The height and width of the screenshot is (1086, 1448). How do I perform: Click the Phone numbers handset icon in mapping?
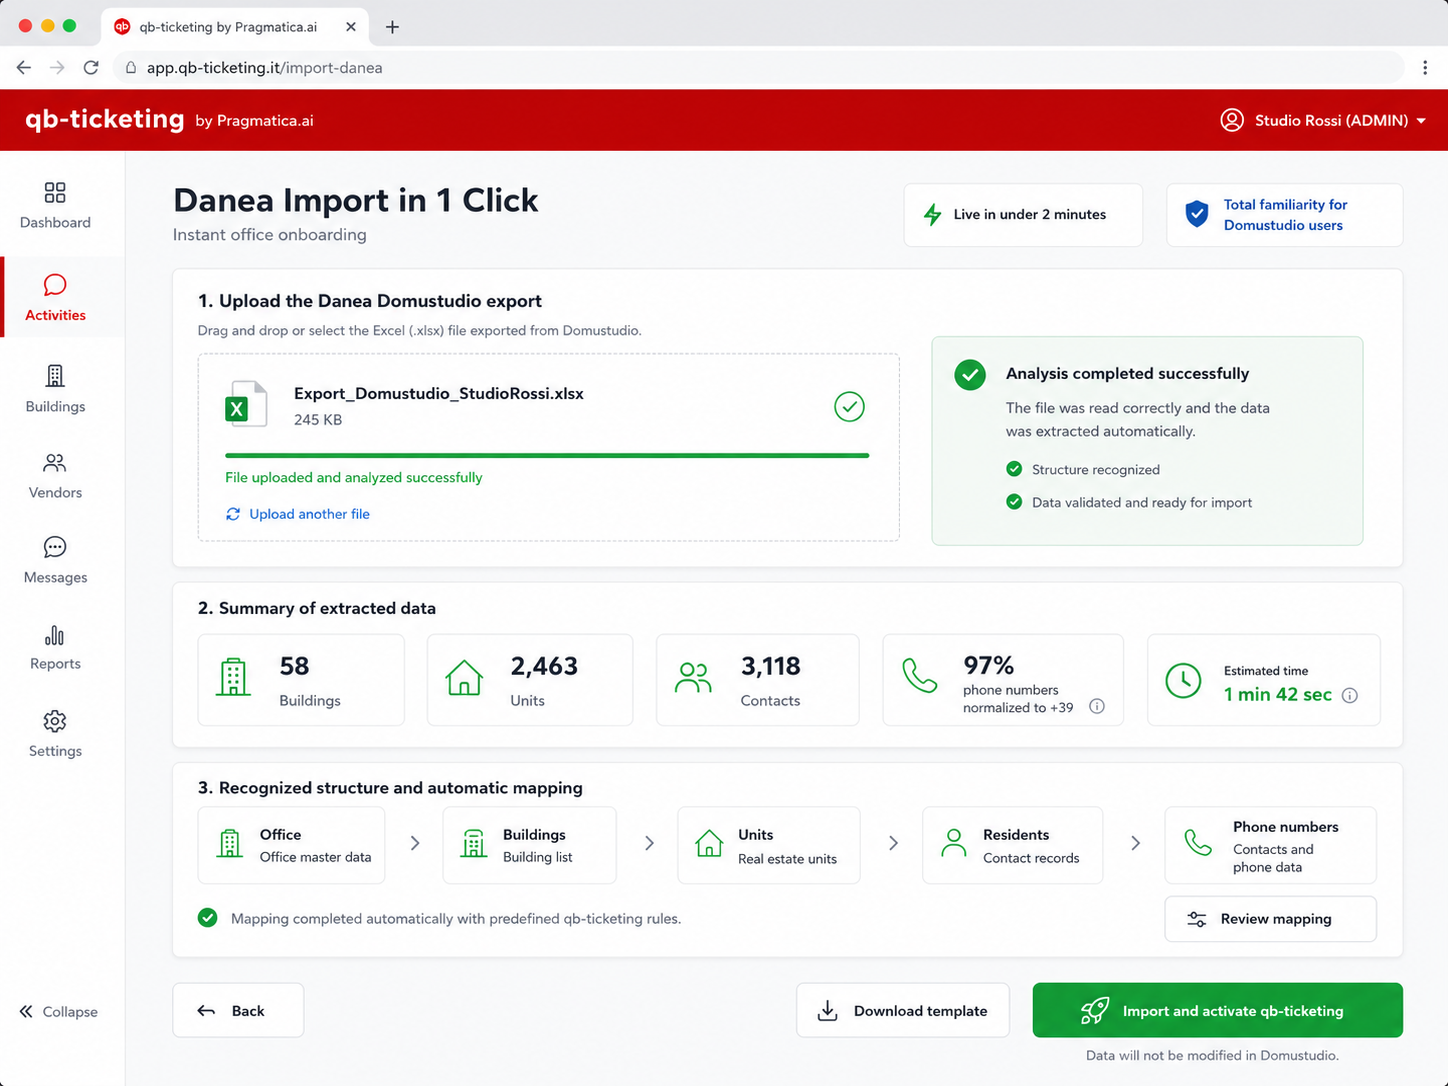pos(1198,842)
